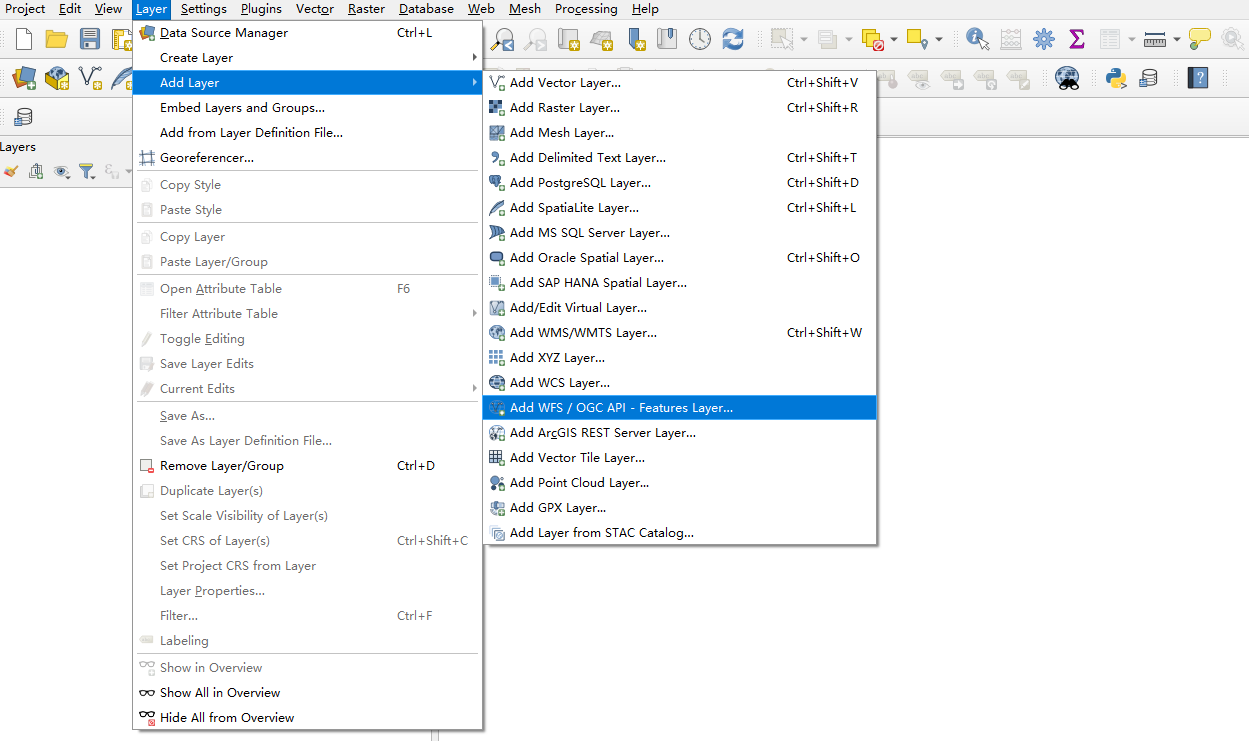This screenshot has height=741, width=1249.
Task: Click Deselect Features icon
Action: click(872, 39)
